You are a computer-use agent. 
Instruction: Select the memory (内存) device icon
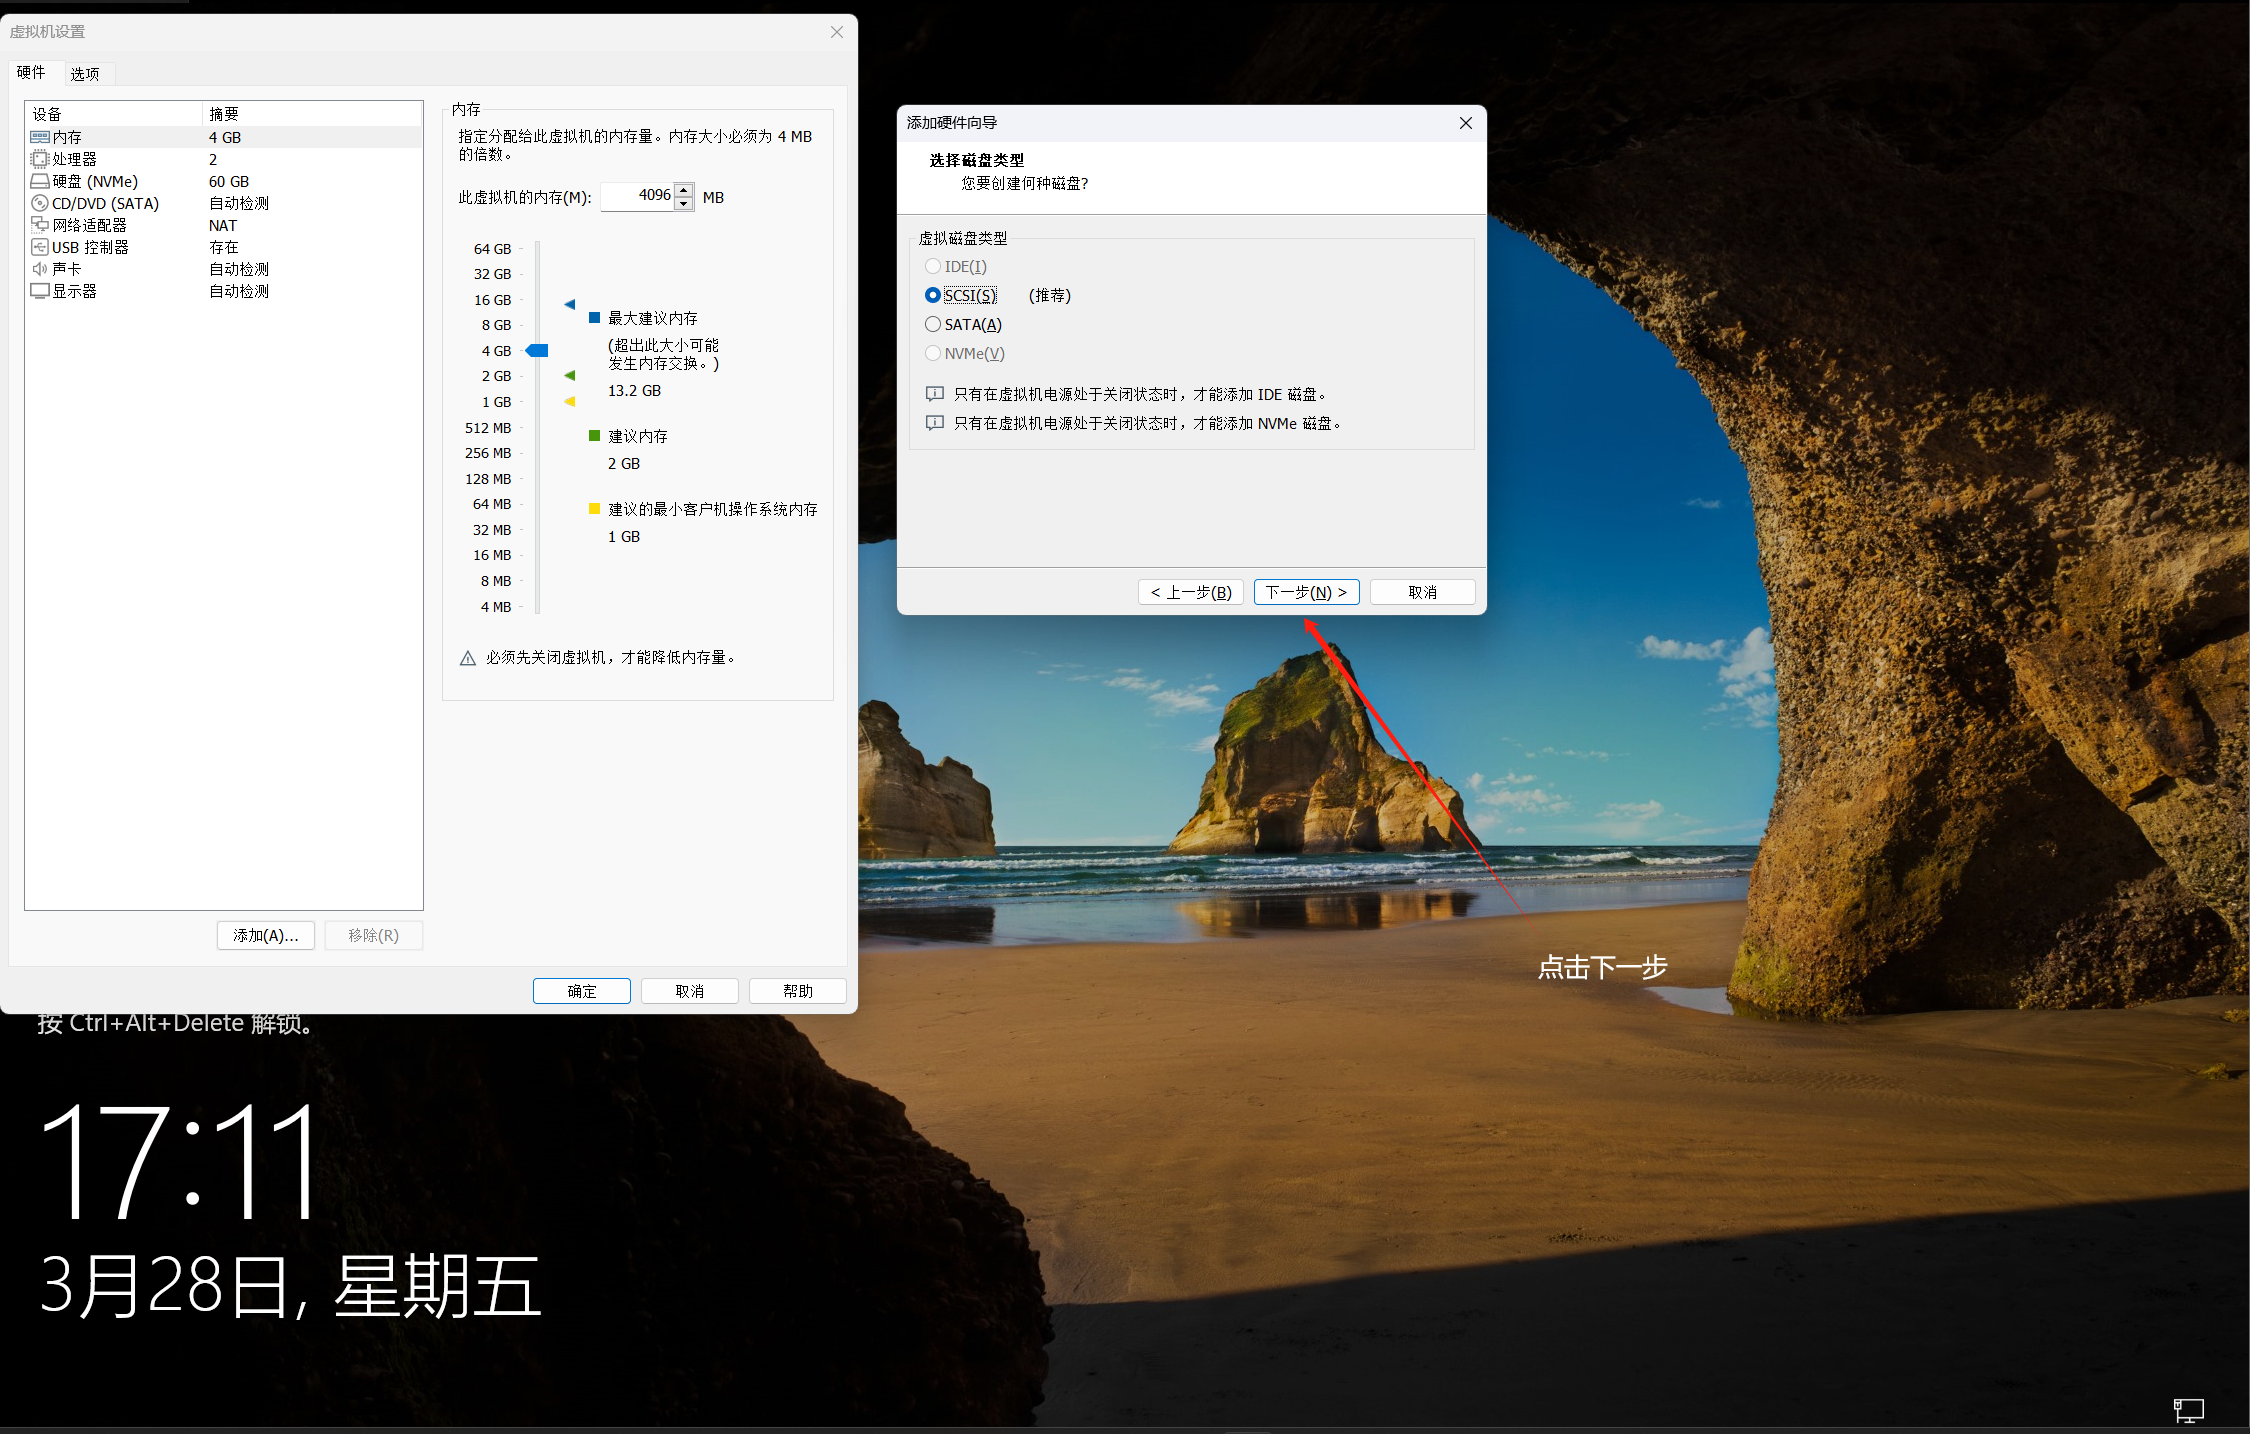coord(40,137)
